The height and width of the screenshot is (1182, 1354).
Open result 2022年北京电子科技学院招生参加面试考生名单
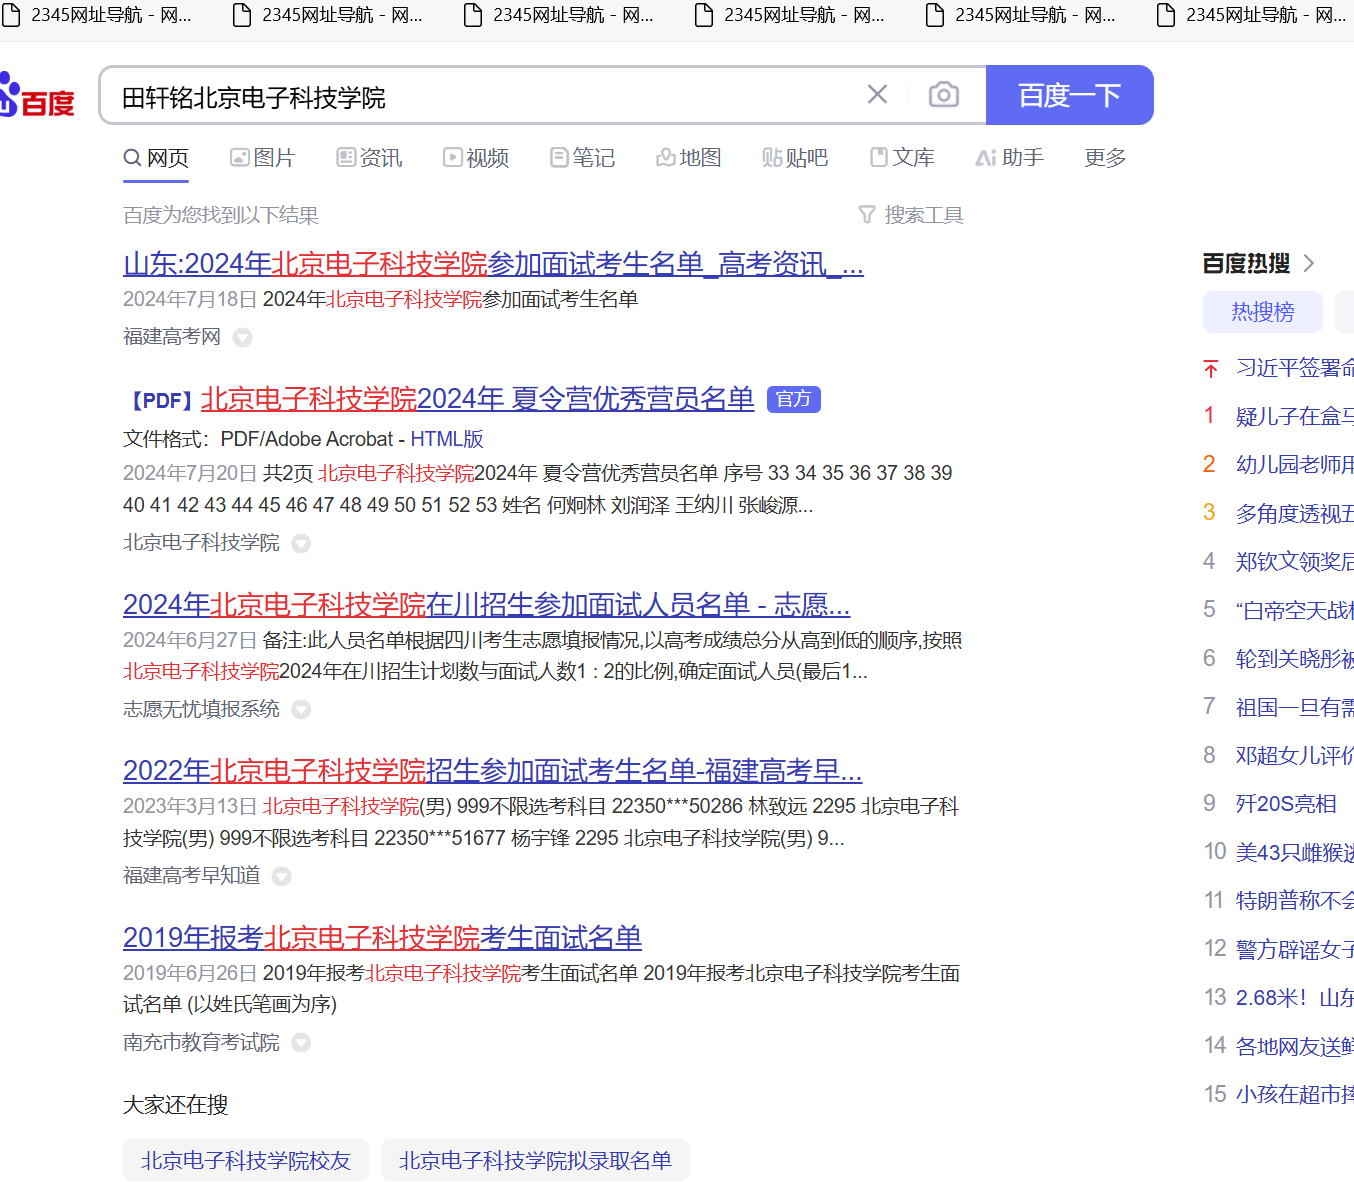[492, 771]
